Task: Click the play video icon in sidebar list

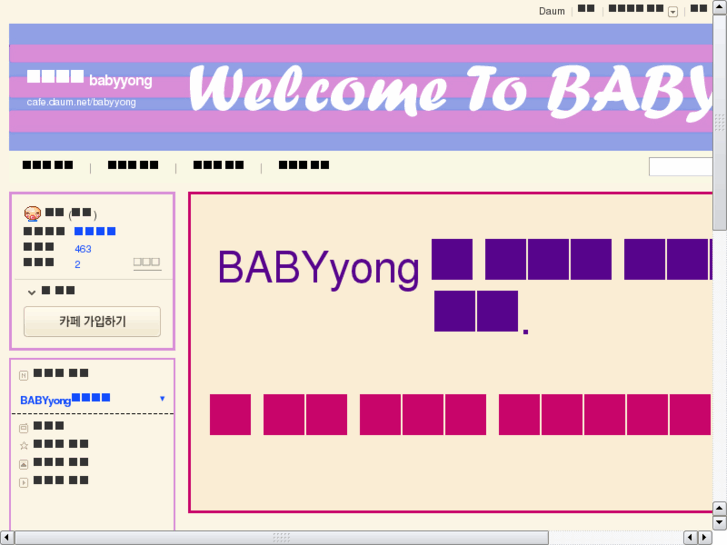Action: tap(24, 483)
